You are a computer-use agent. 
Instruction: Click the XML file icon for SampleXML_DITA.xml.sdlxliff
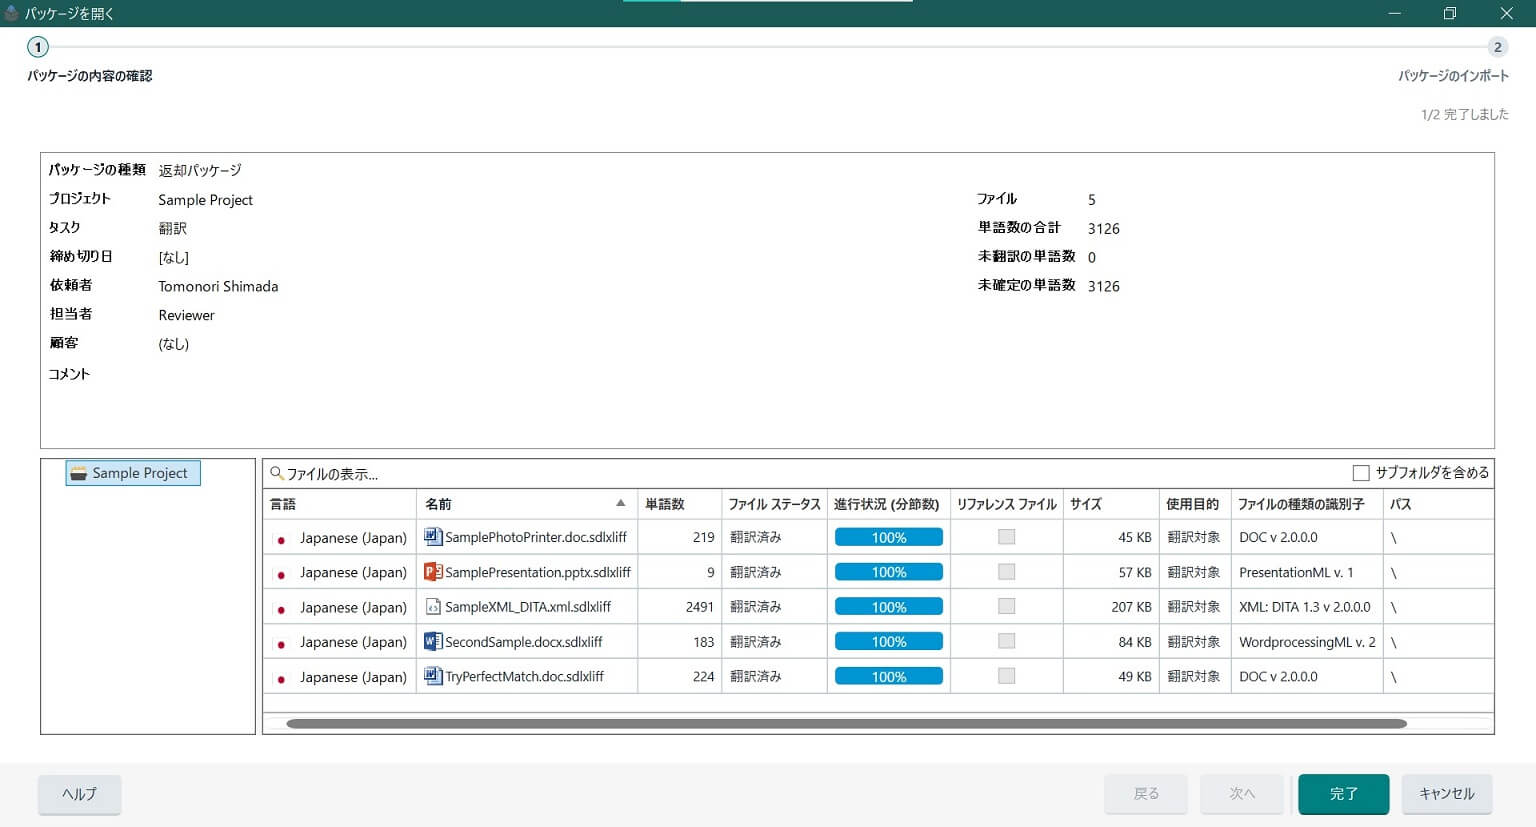(433, 607)
